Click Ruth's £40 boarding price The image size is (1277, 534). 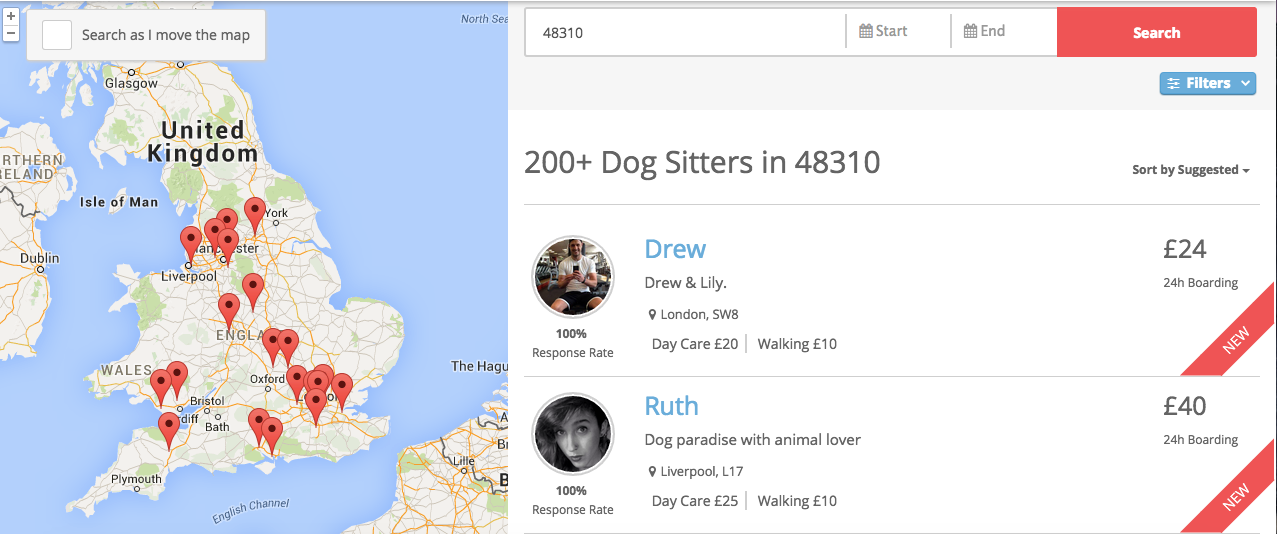(1184, 406)
